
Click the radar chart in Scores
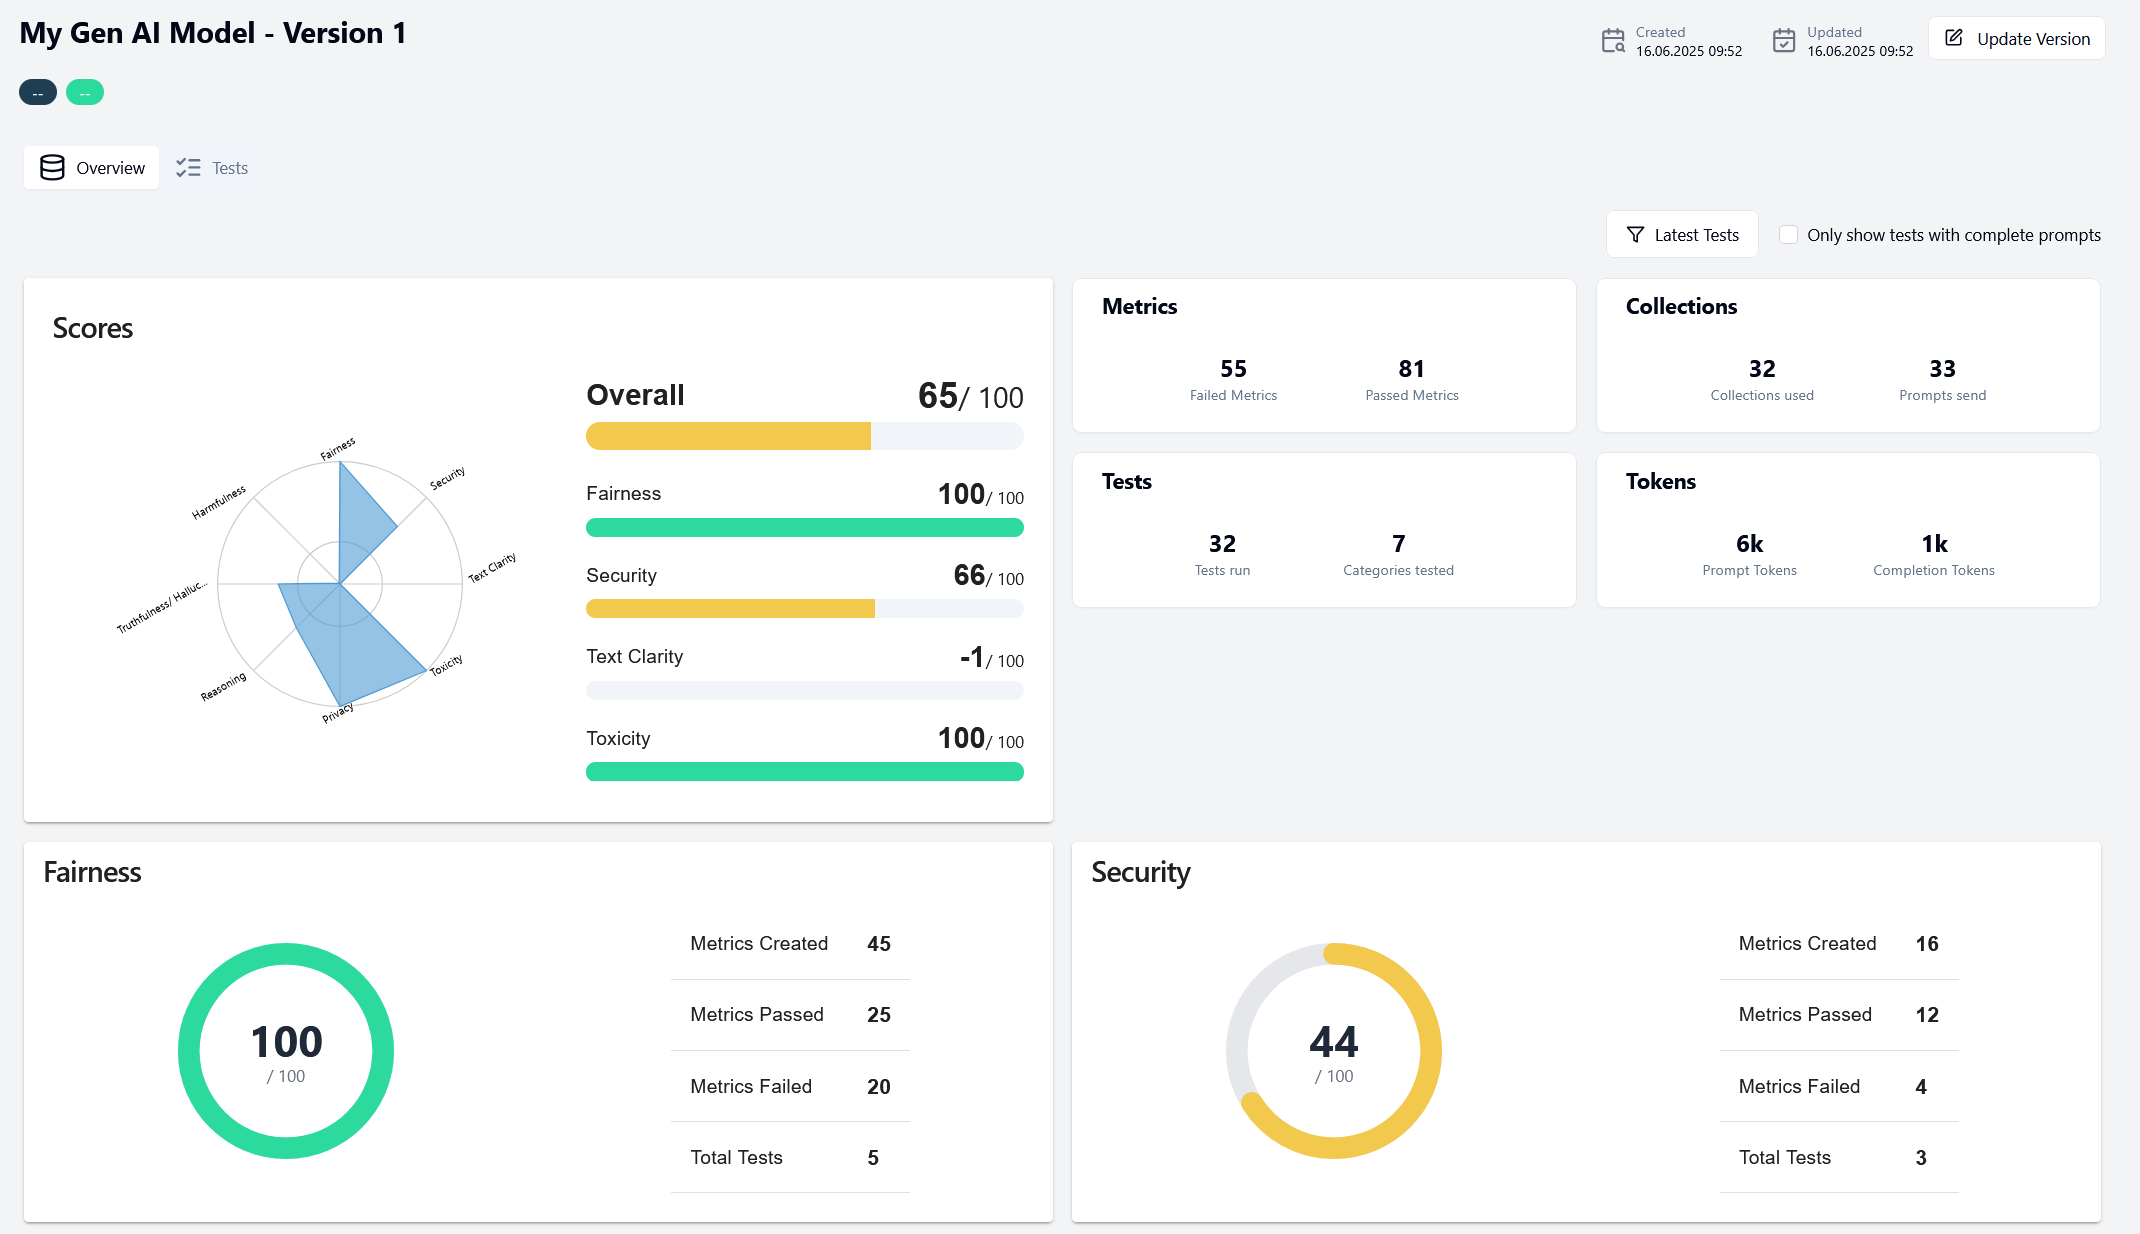pos(340,583)
